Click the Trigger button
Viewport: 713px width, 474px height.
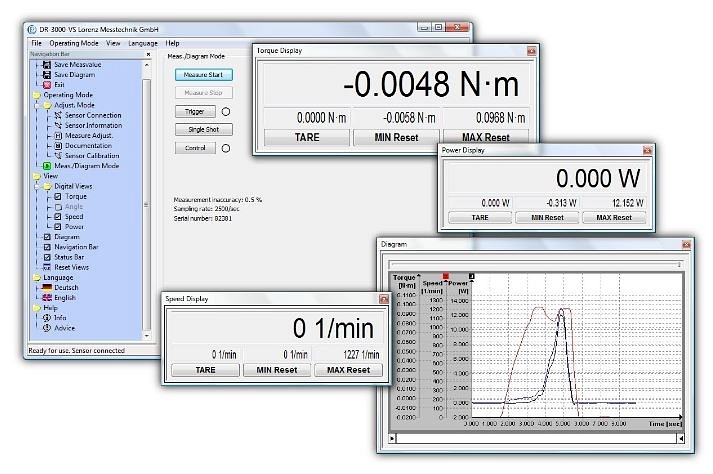point(195,111)
